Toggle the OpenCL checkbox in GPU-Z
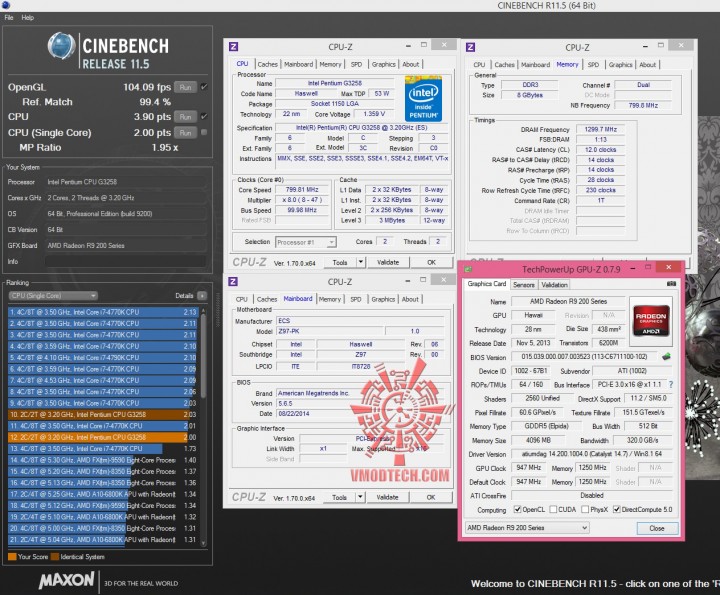This screenshot has width=720, height=595. point(518,509)
